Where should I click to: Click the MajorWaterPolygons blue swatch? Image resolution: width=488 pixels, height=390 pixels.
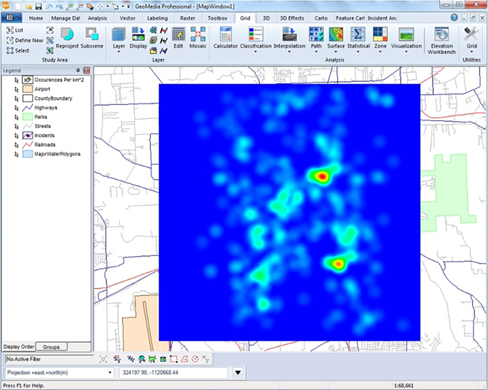(28, 154)
